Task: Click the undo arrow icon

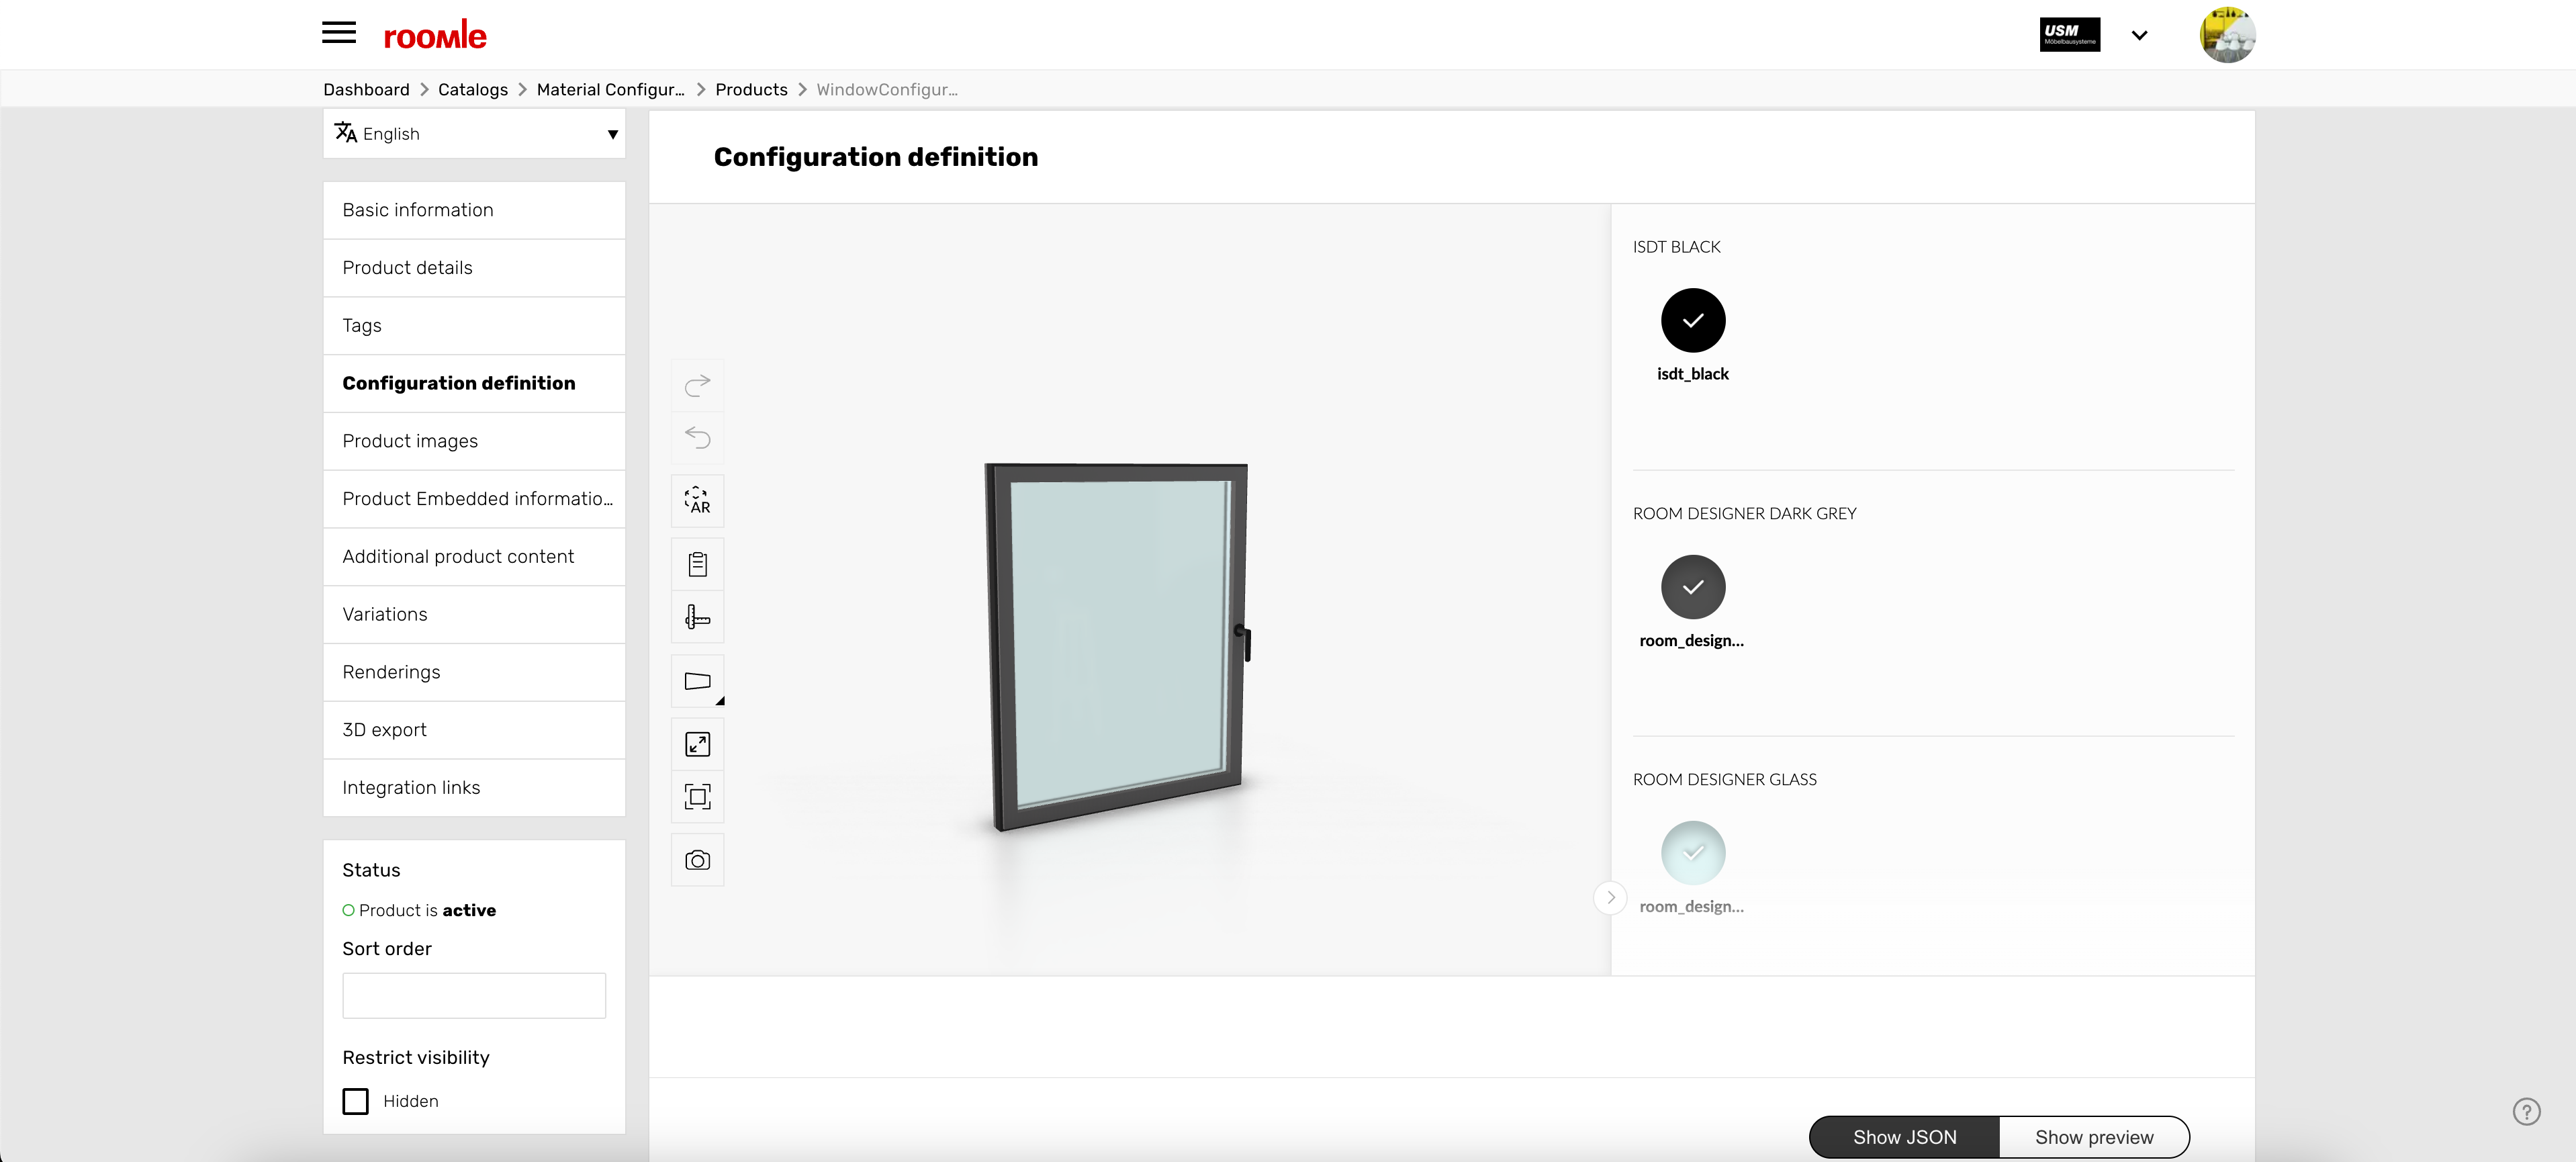Action: click(x=697, y=437)
